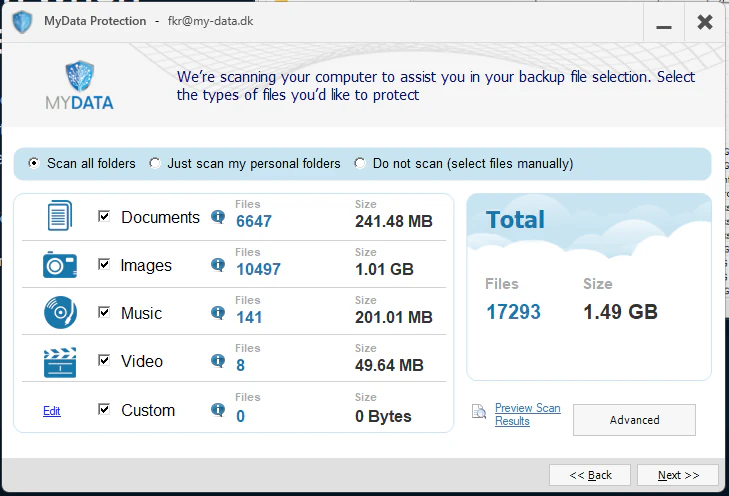Click the MyData shield icon in title bar
Viewport: 729px width, 496px height.
point(22,21)
